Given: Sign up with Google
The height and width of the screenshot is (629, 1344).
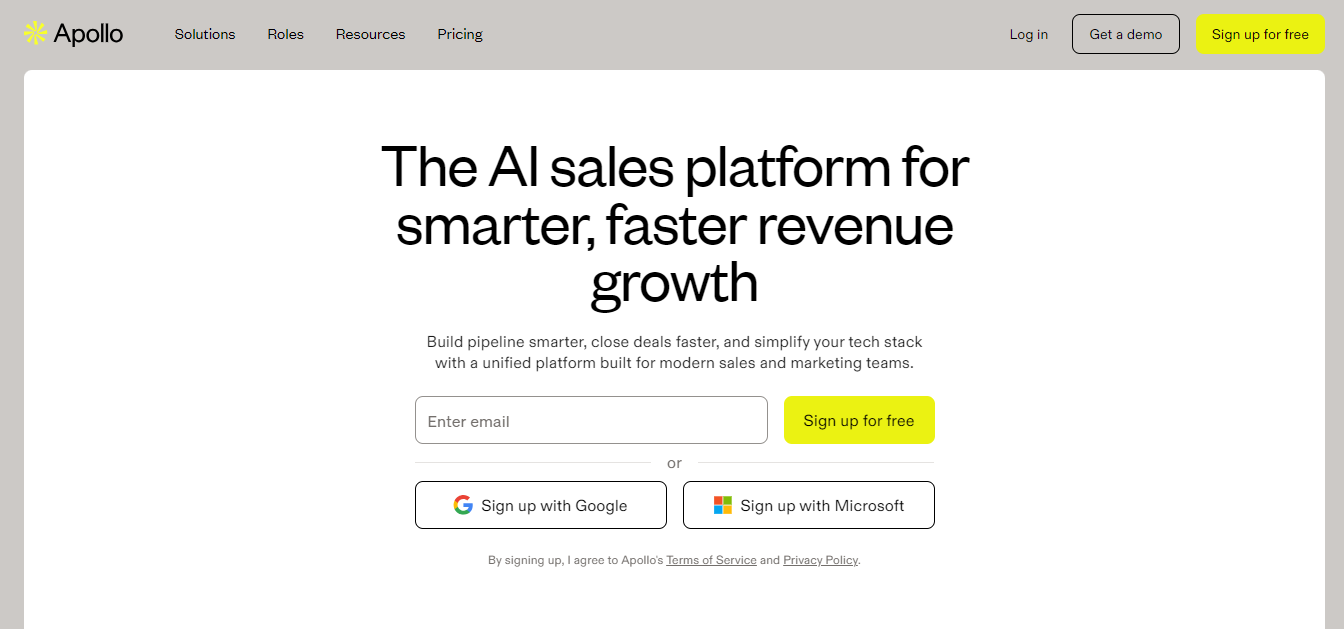Looking at the screenshot, I should 540,505.
